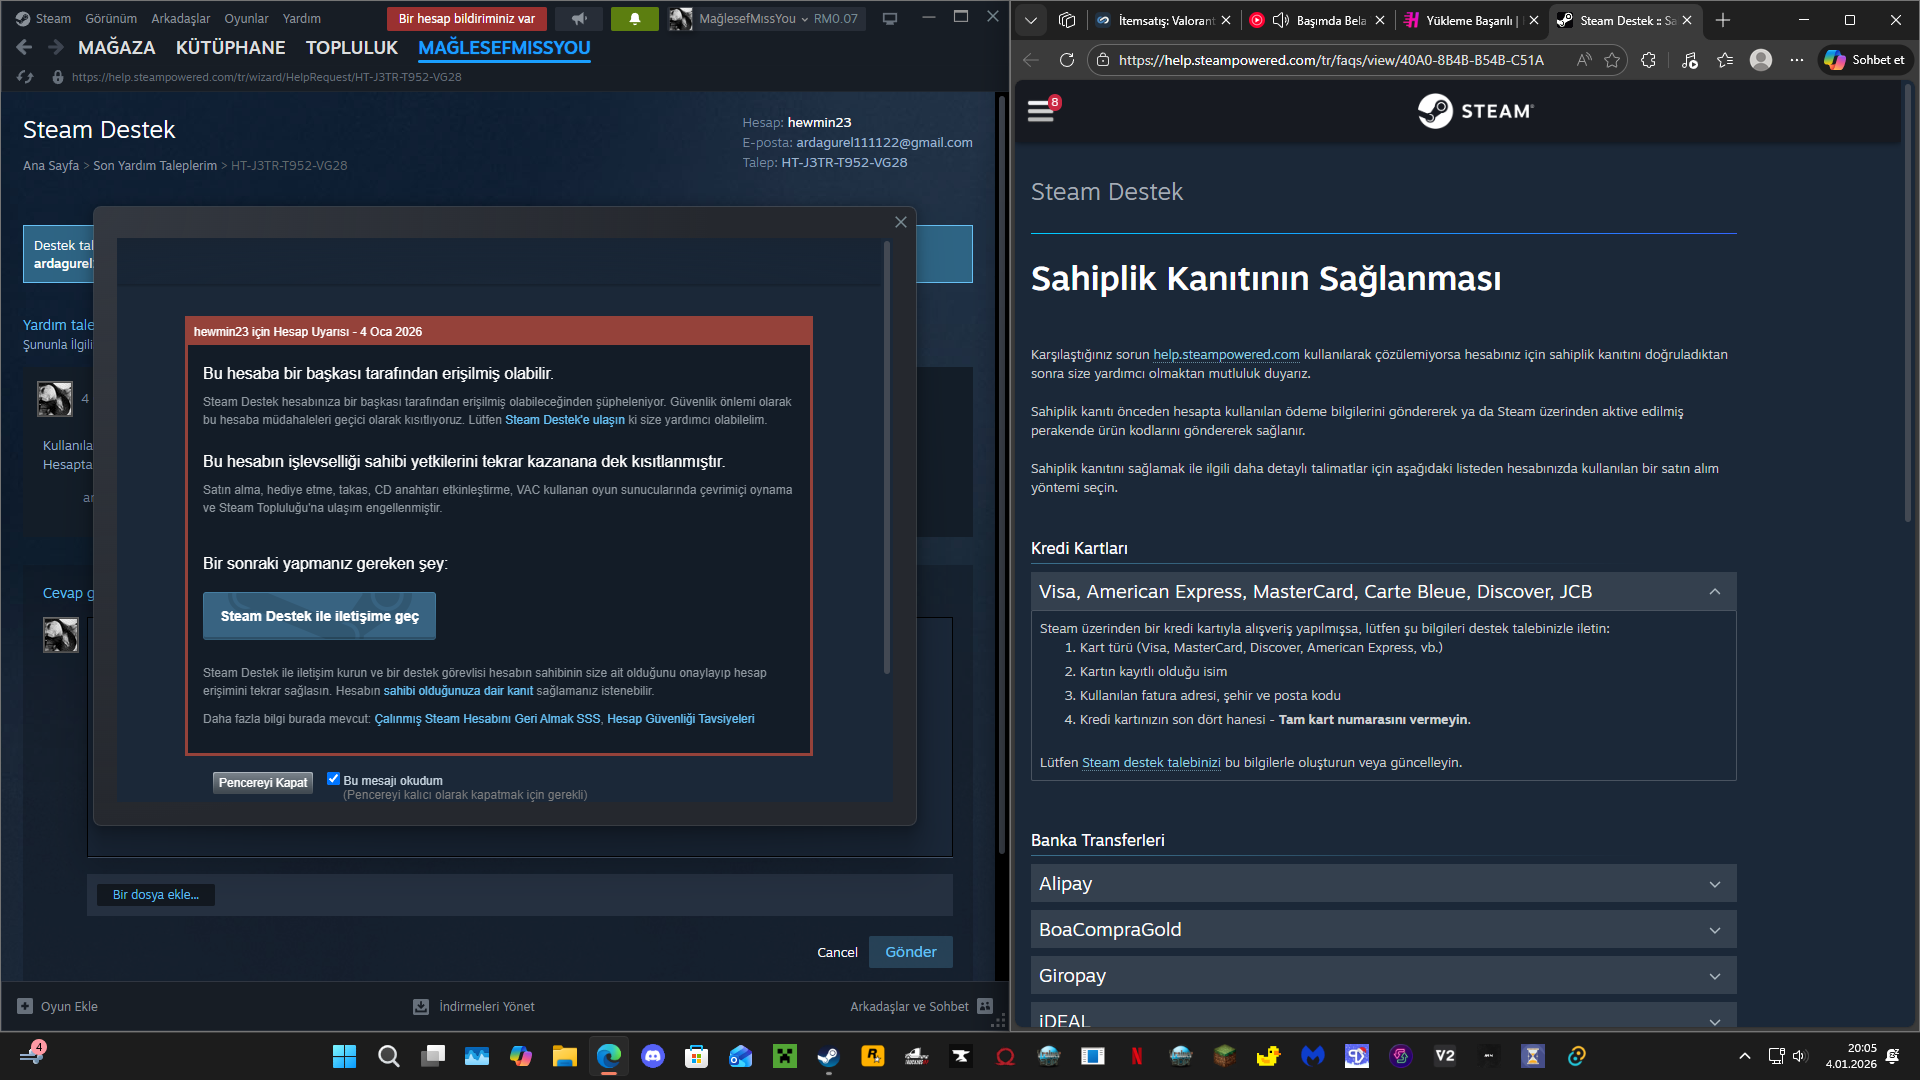Open help.steampowered.com link in the article

coord(1226,355)
